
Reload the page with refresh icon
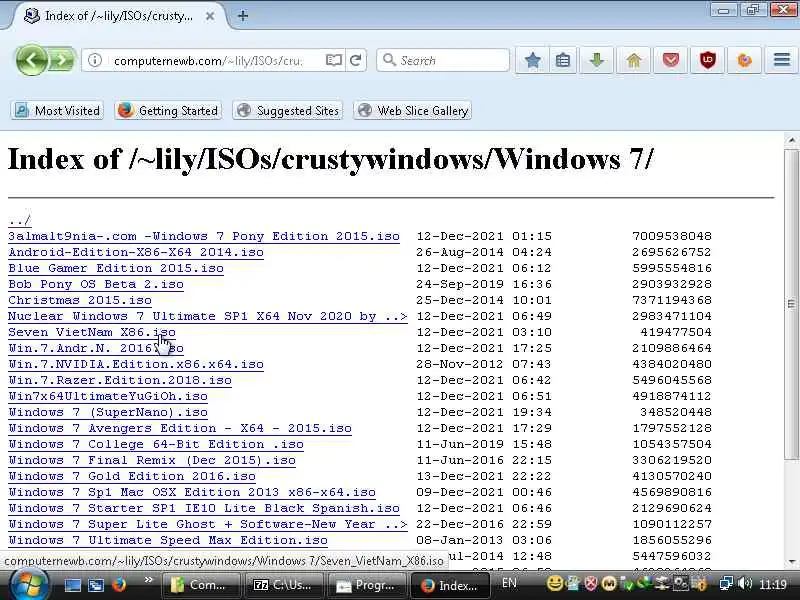[x=356, y=60]
